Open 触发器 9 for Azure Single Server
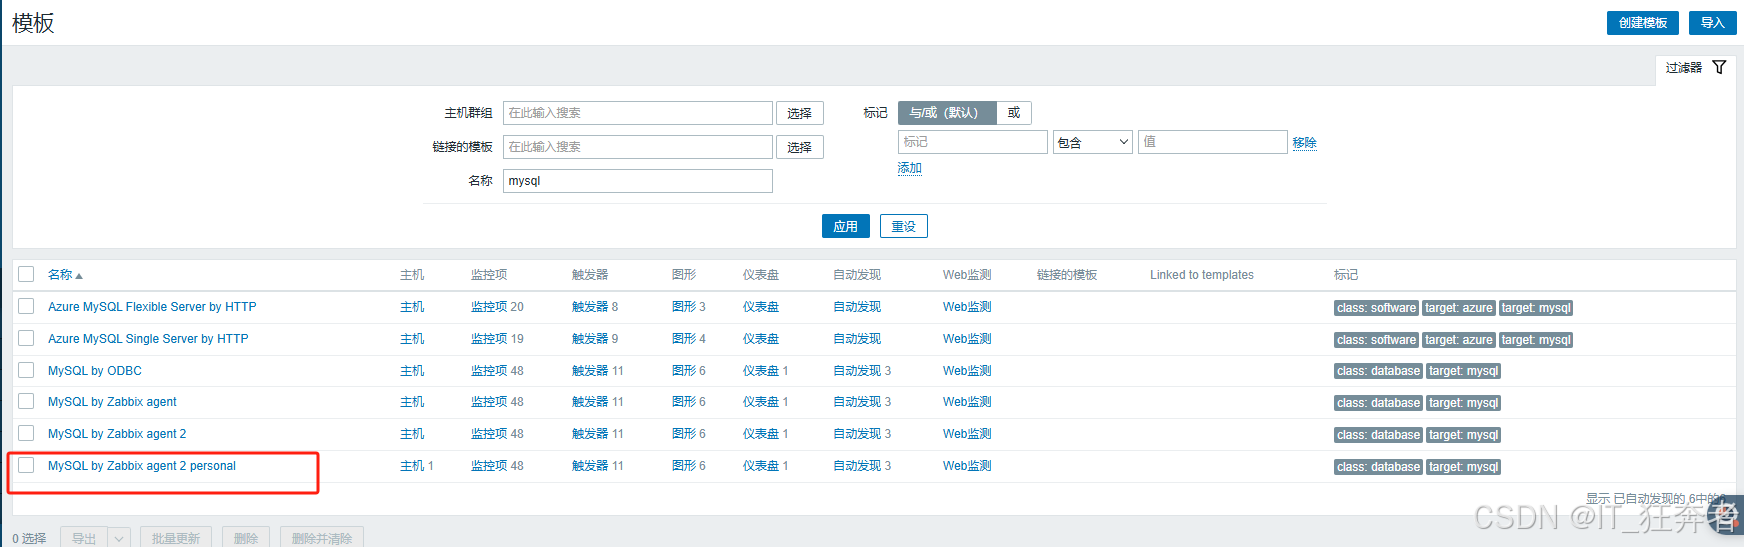 click(x=590, y=339)
